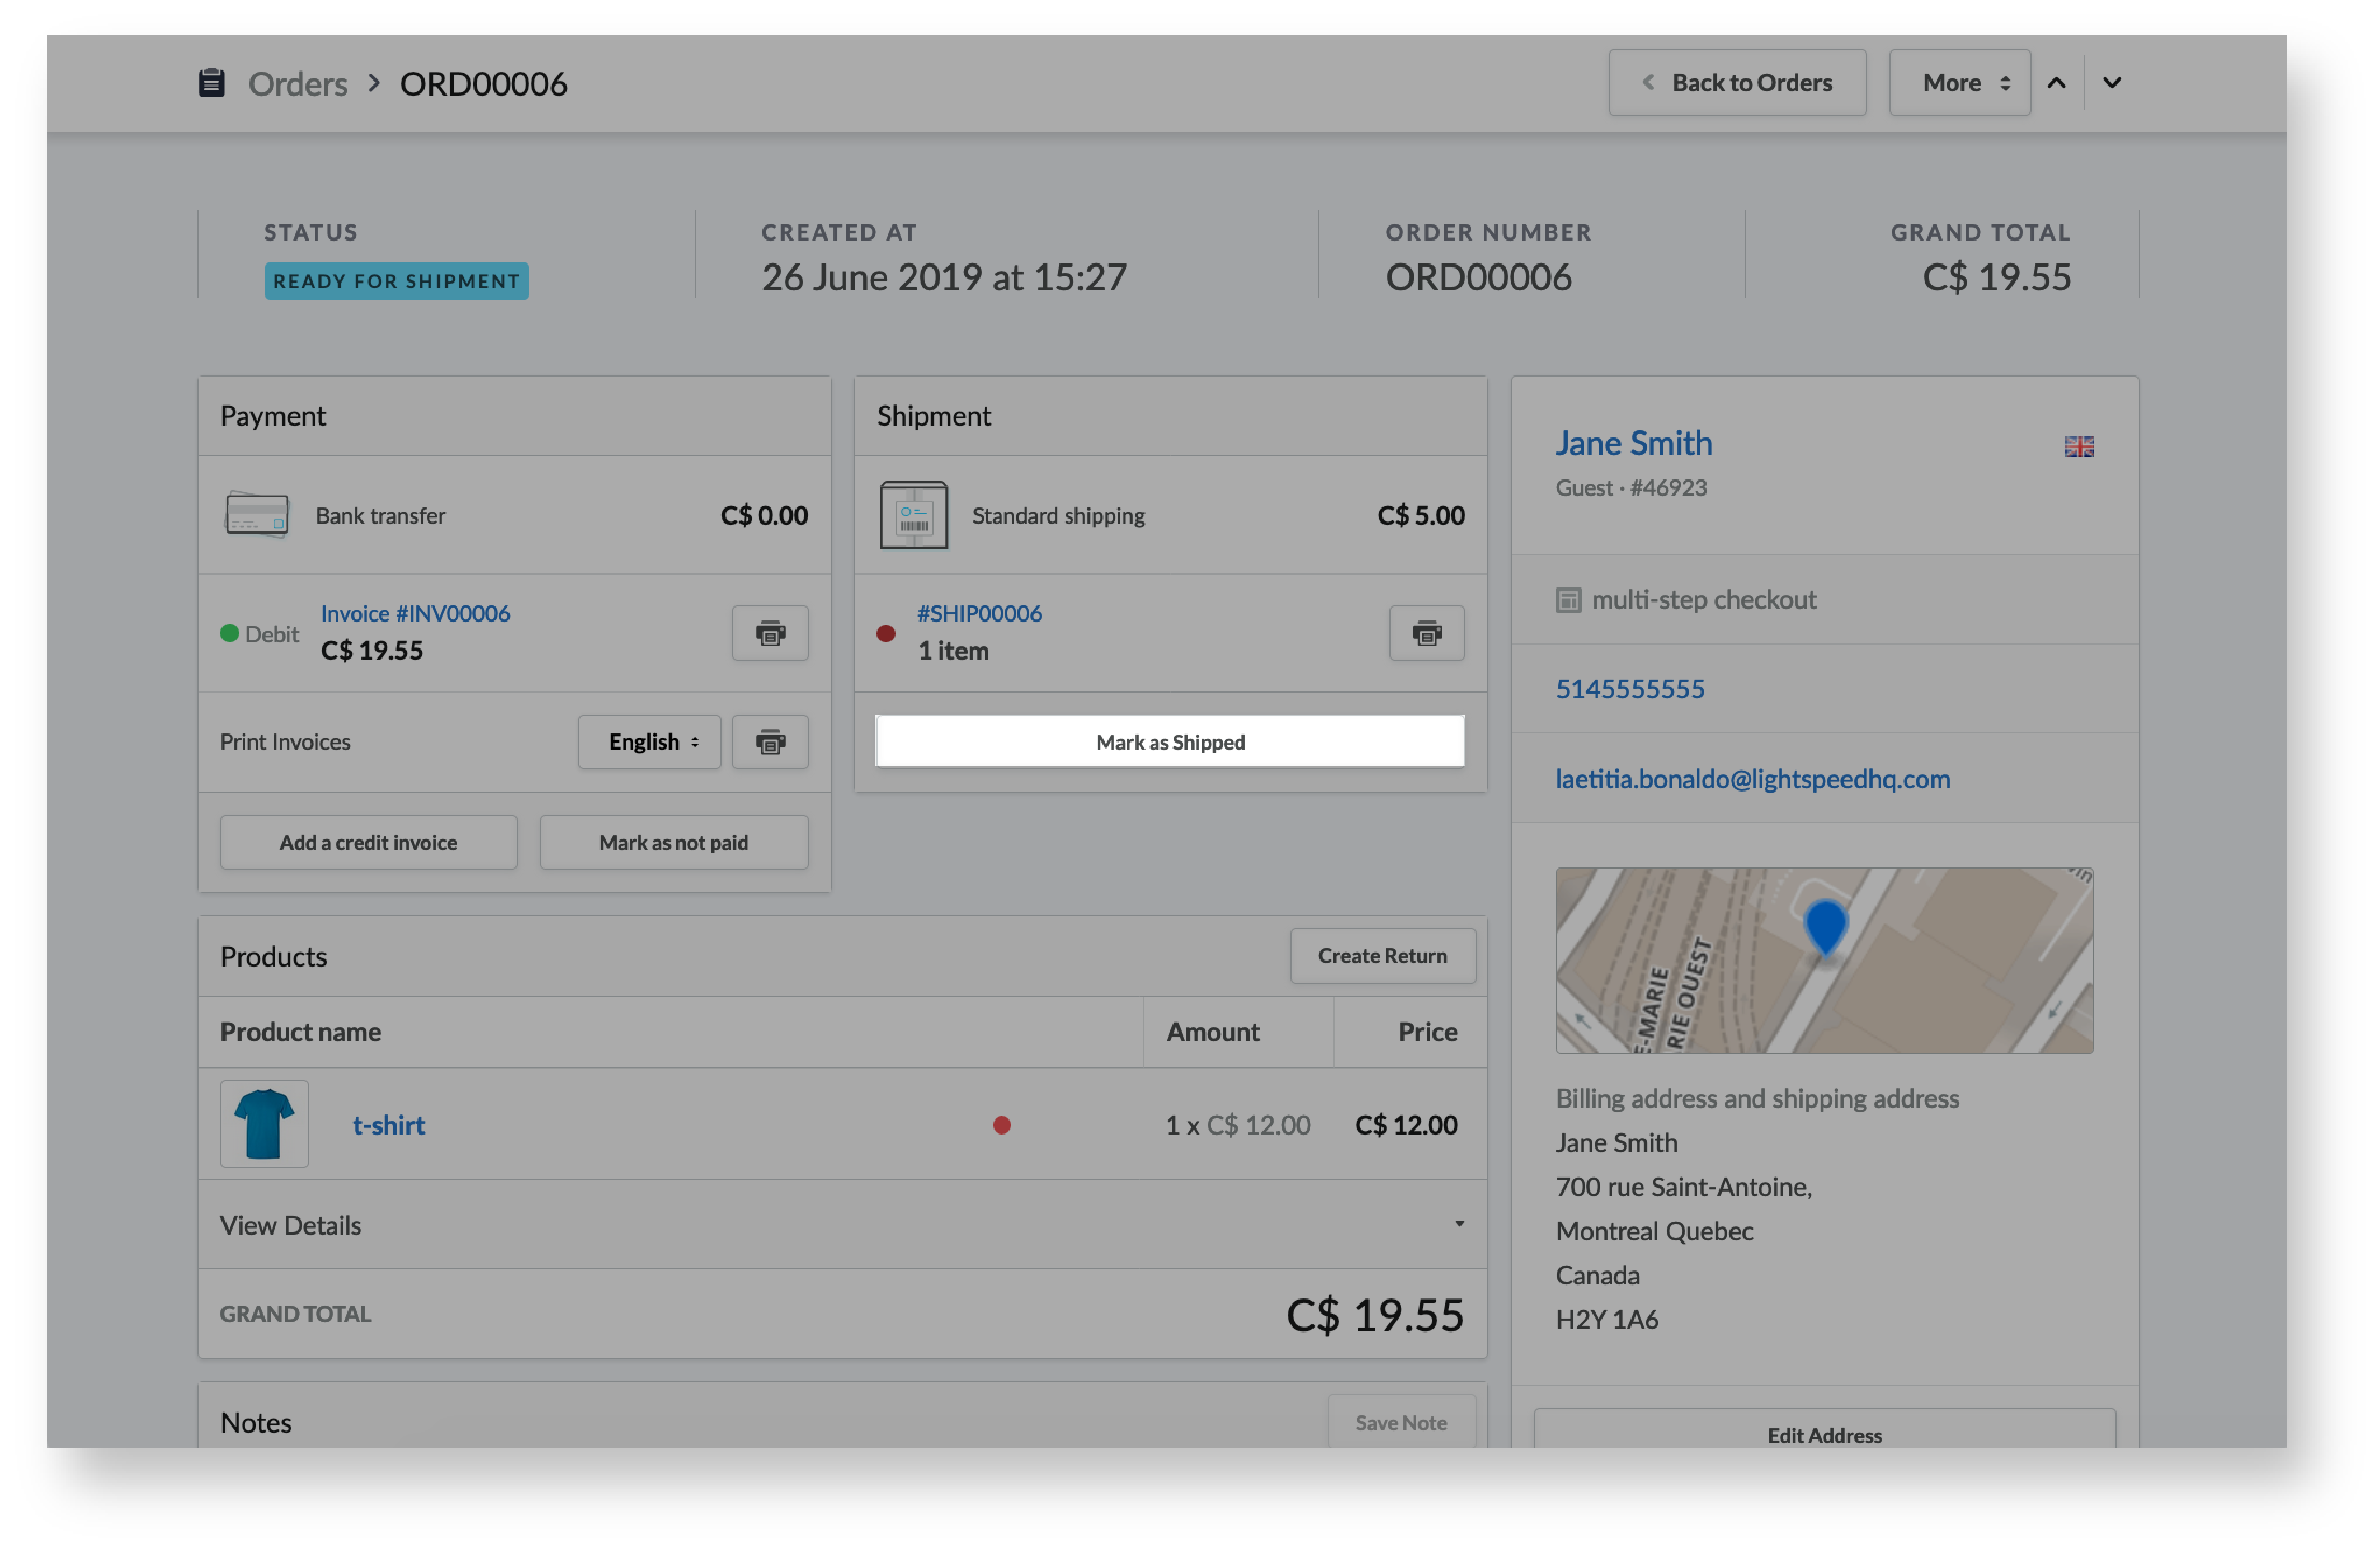Print invoice #INV00006 with printer icon
The image size is (2380, 1553).
(x=770, y=633)
